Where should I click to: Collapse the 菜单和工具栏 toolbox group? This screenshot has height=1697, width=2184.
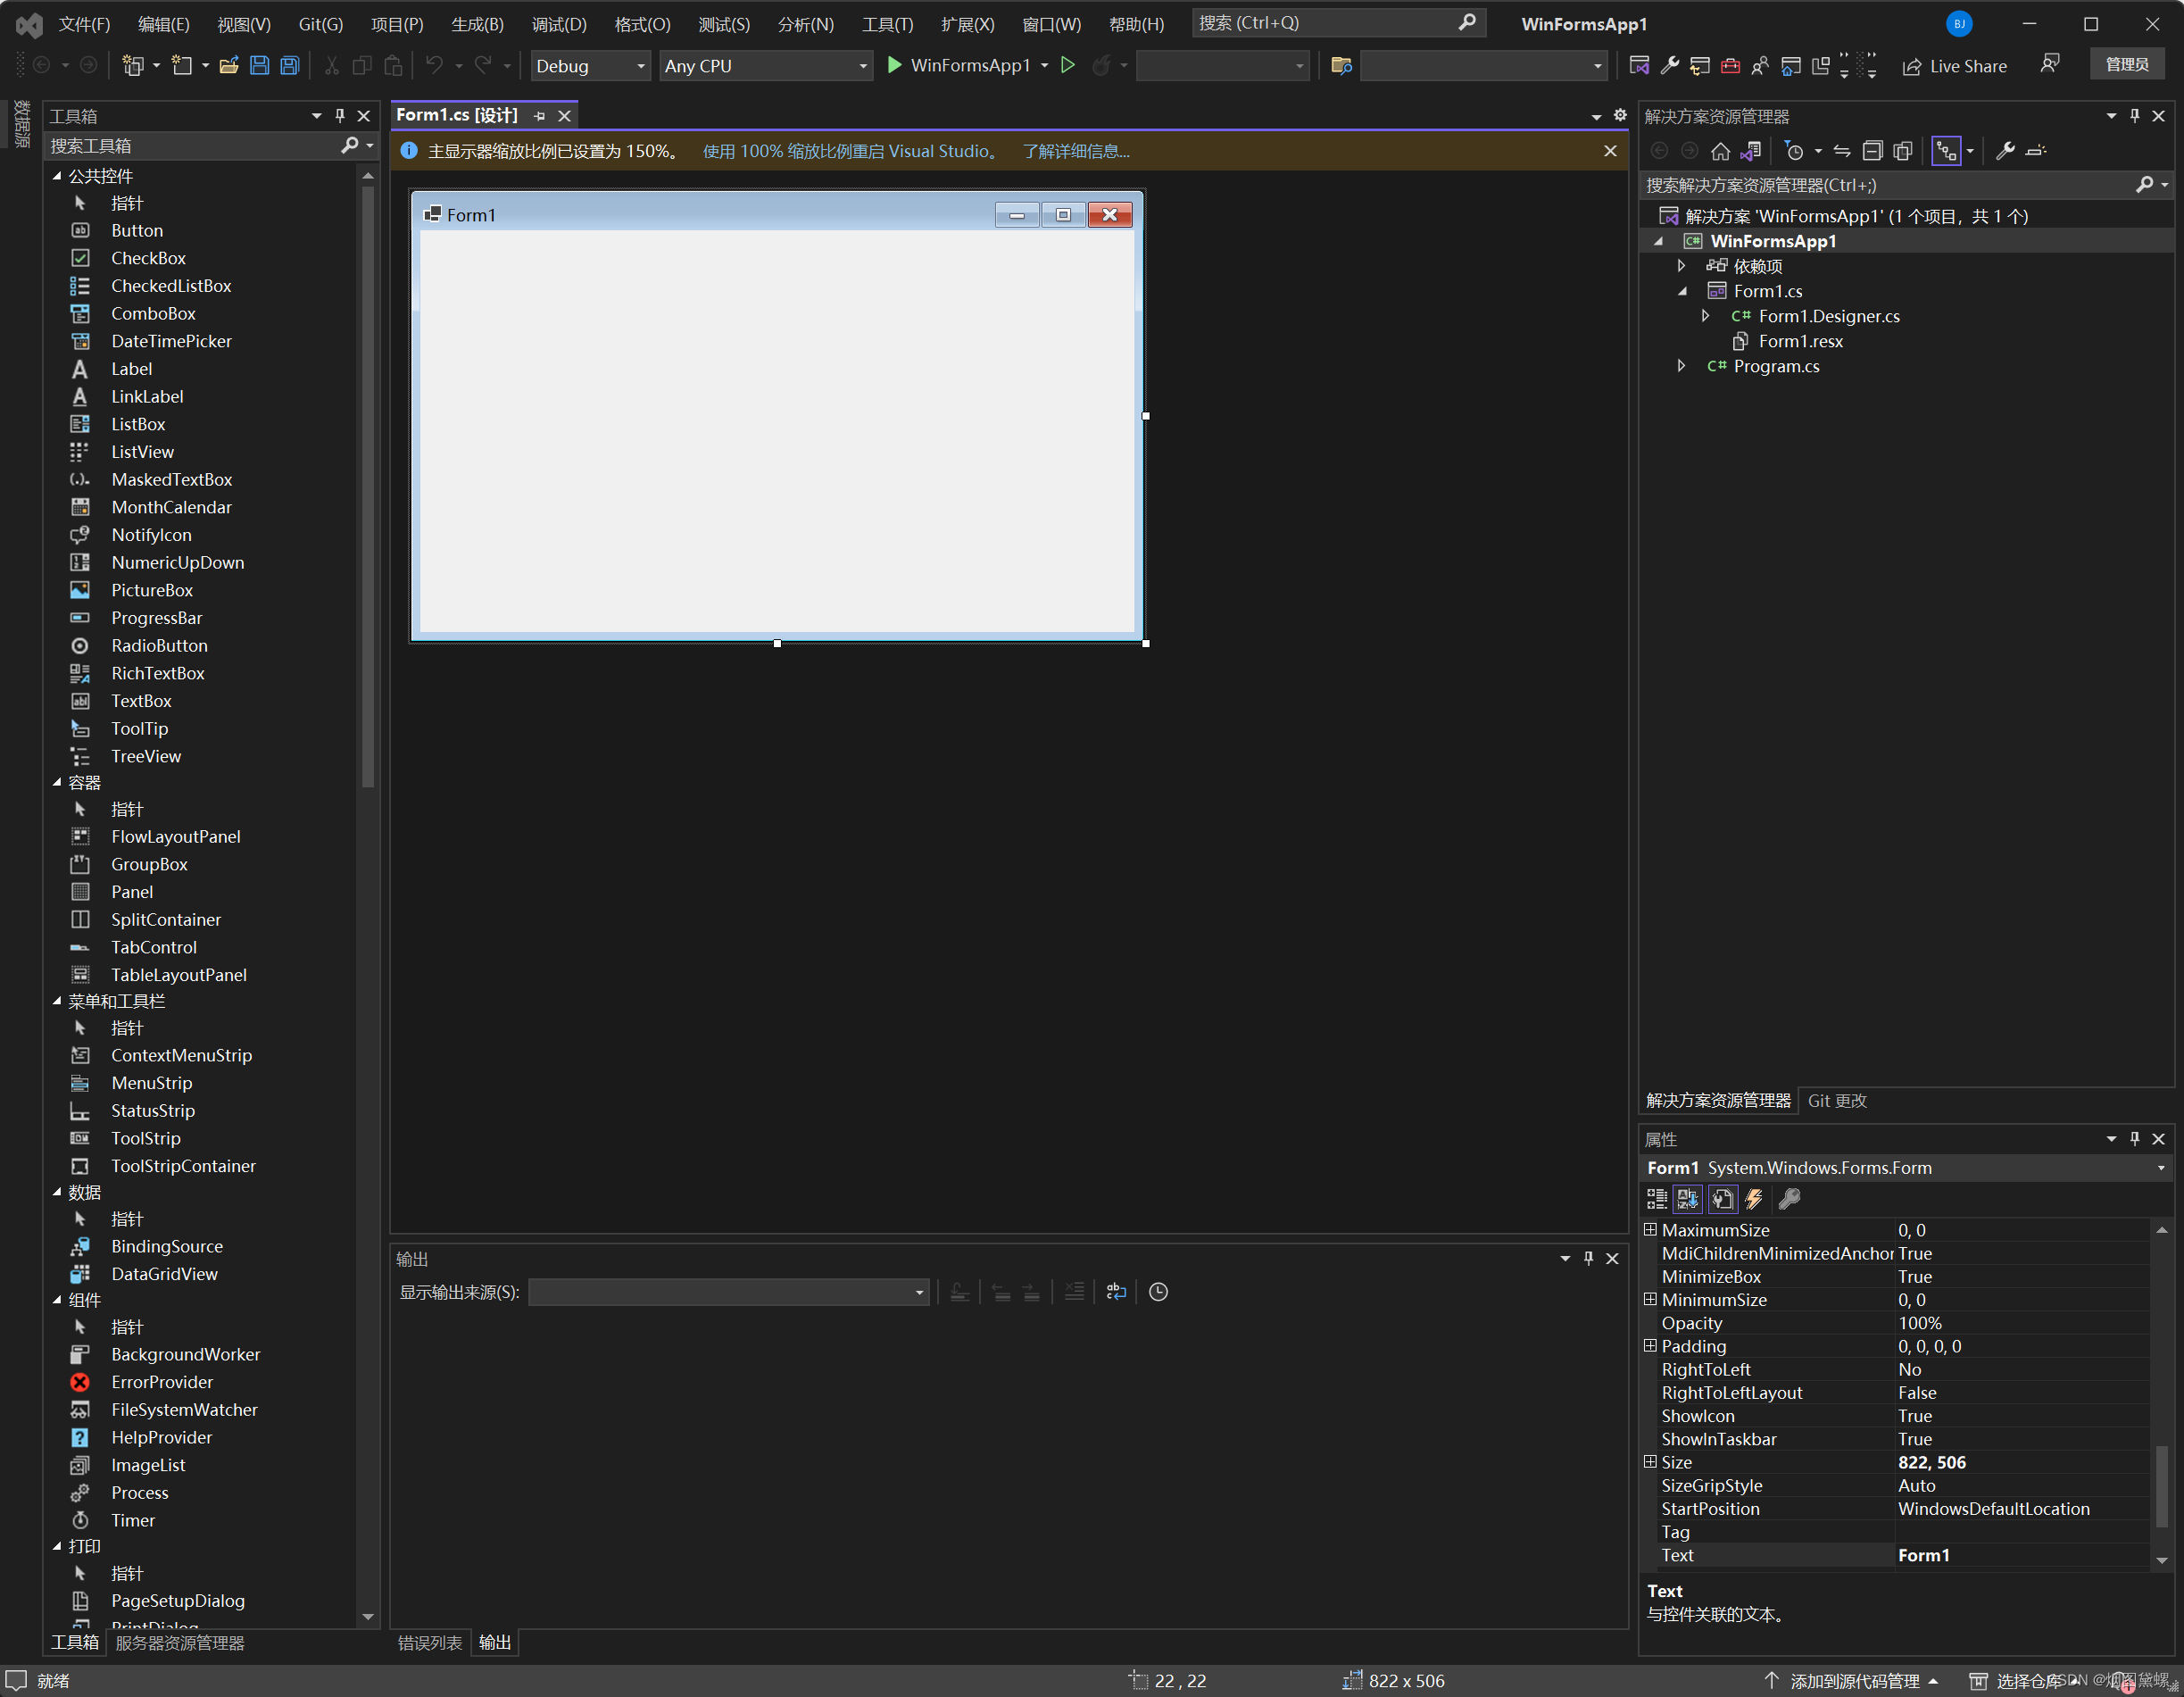57,1001
